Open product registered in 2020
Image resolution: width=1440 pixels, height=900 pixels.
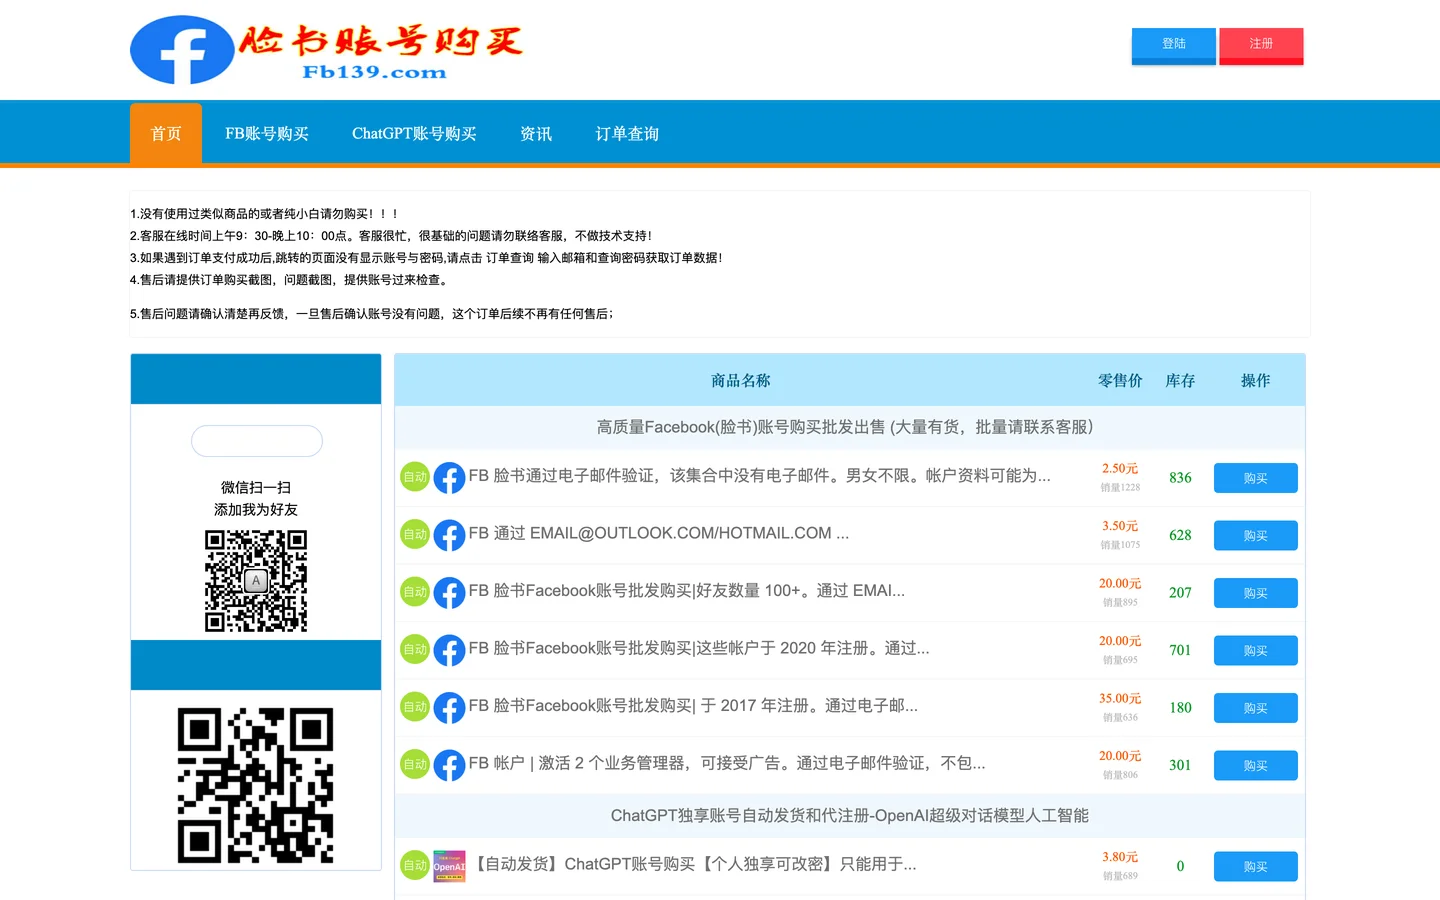[699, 648]
